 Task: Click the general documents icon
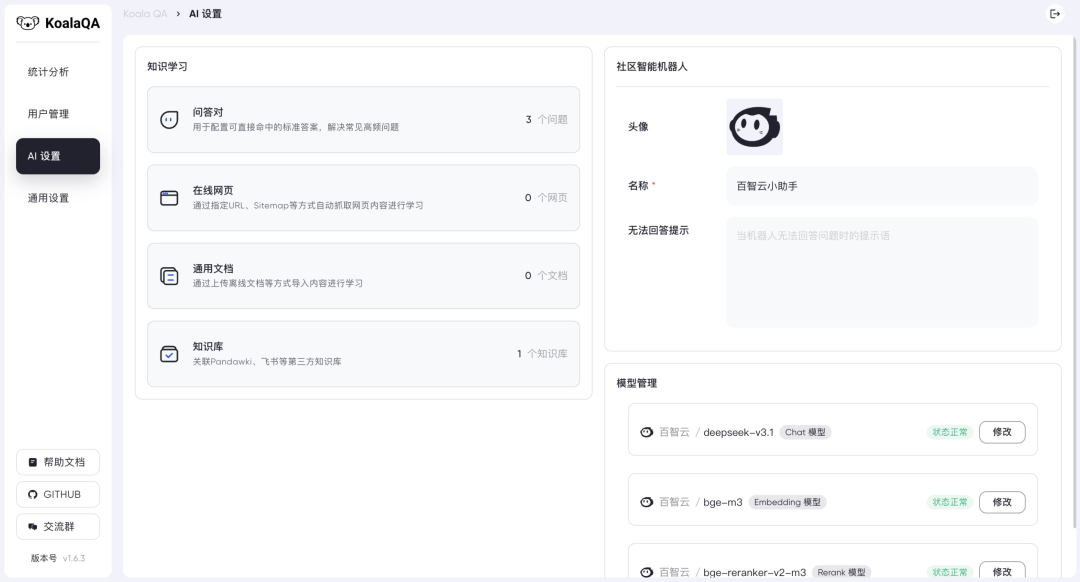pos(169,276)
